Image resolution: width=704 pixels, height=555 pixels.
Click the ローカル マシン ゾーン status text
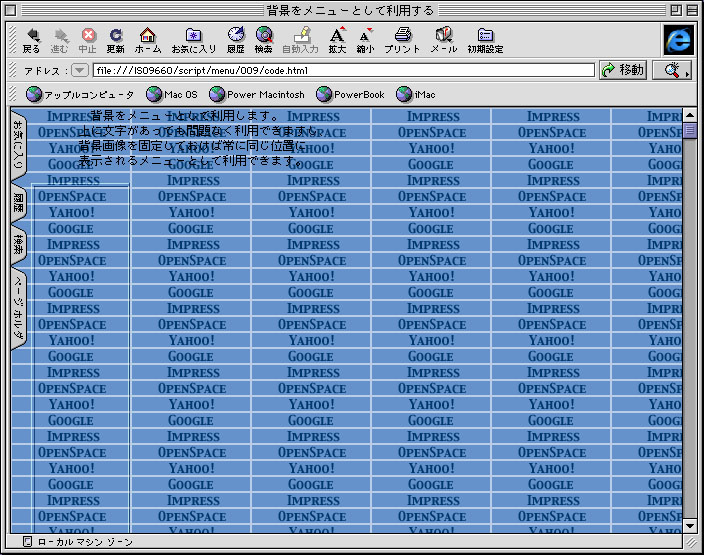pos(85,542)
